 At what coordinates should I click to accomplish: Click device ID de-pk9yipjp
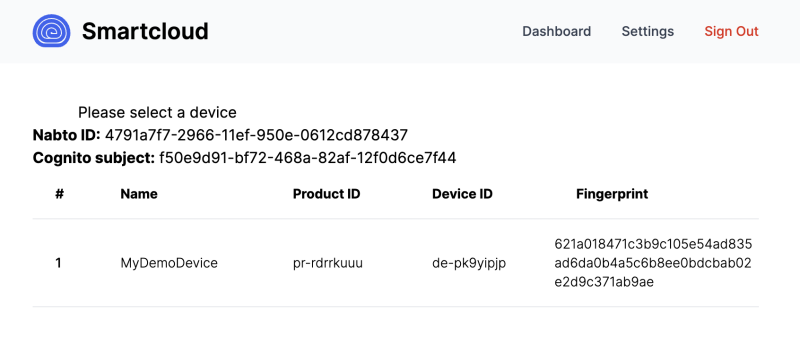point(469,263)
